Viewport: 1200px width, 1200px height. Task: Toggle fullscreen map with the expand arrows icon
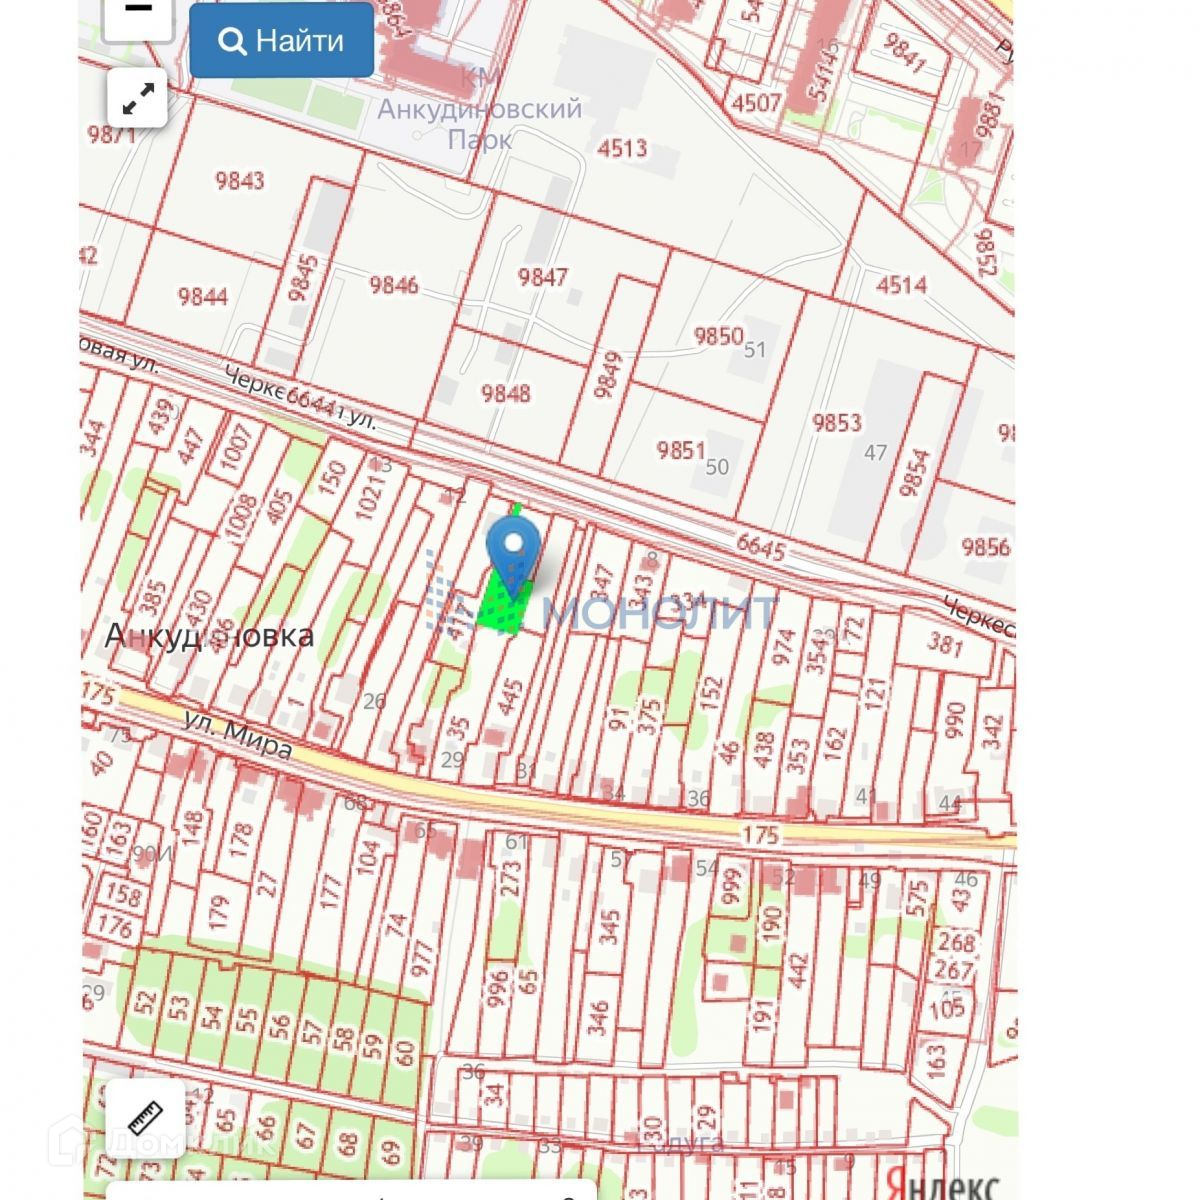coord(138,99)
